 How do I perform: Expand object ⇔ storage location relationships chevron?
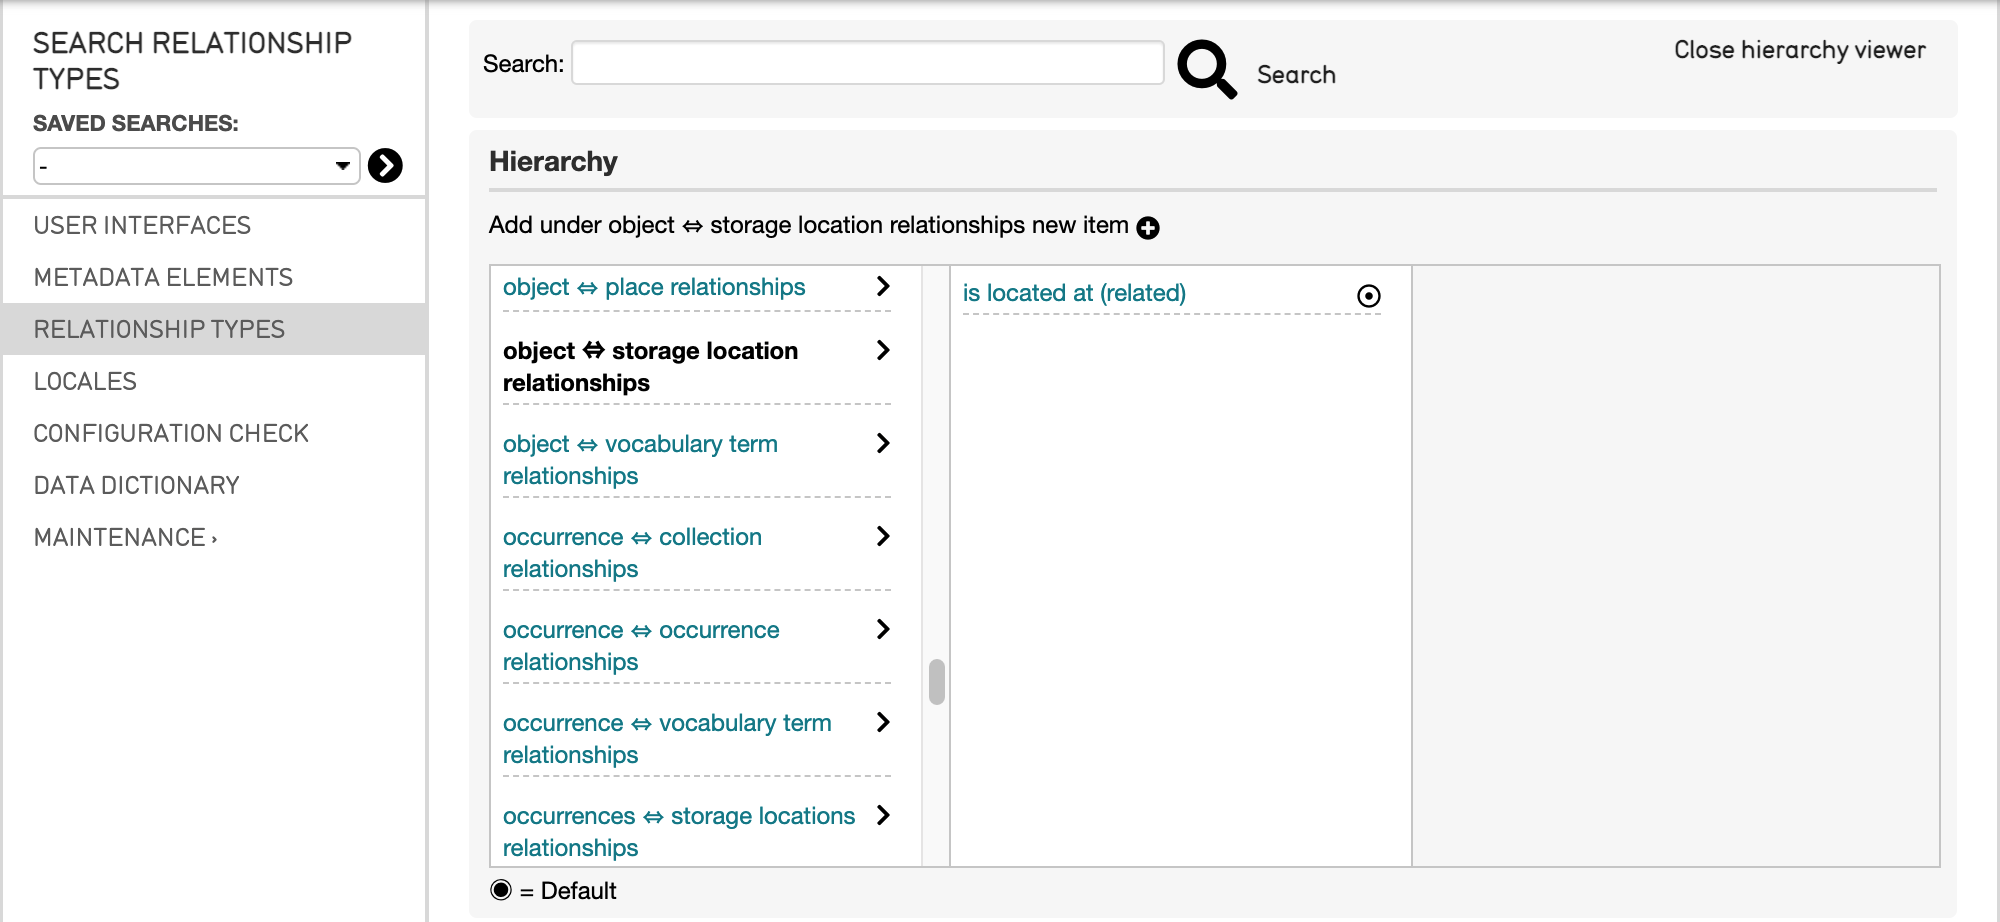point(882,351)
